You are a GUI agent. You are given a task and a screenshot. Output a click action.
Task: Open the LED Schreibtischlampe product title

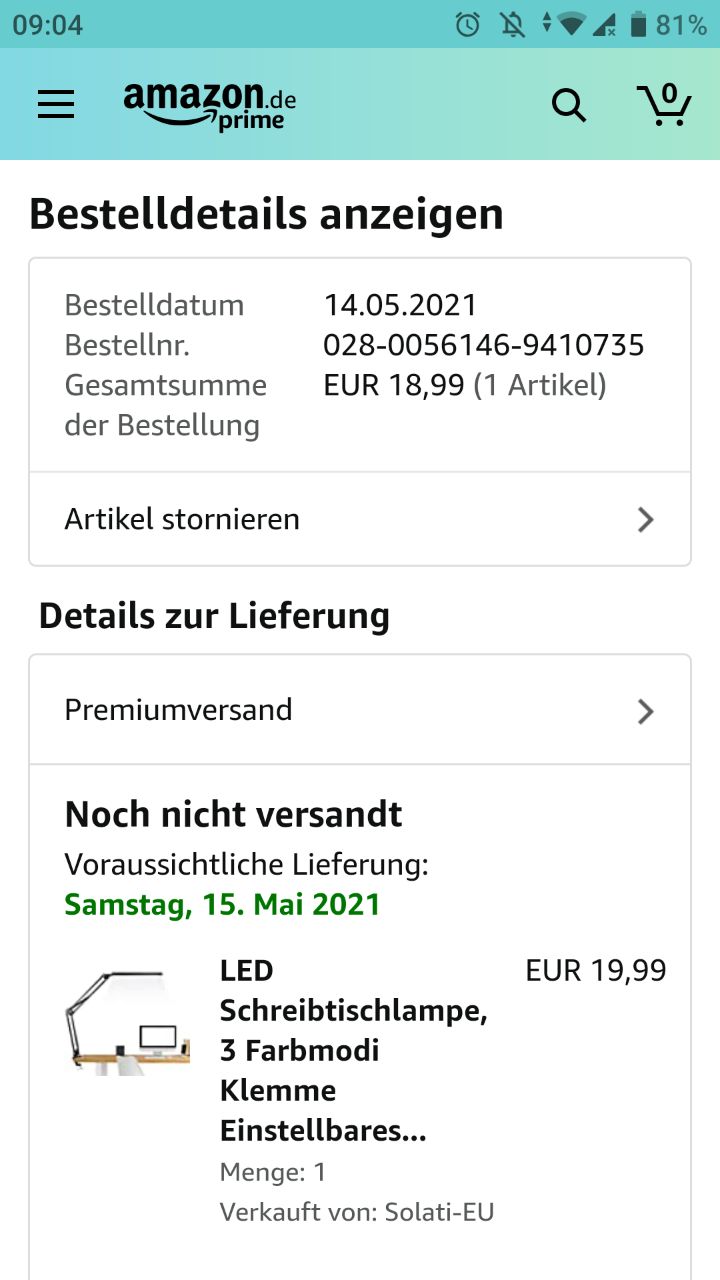[352, 1050]
